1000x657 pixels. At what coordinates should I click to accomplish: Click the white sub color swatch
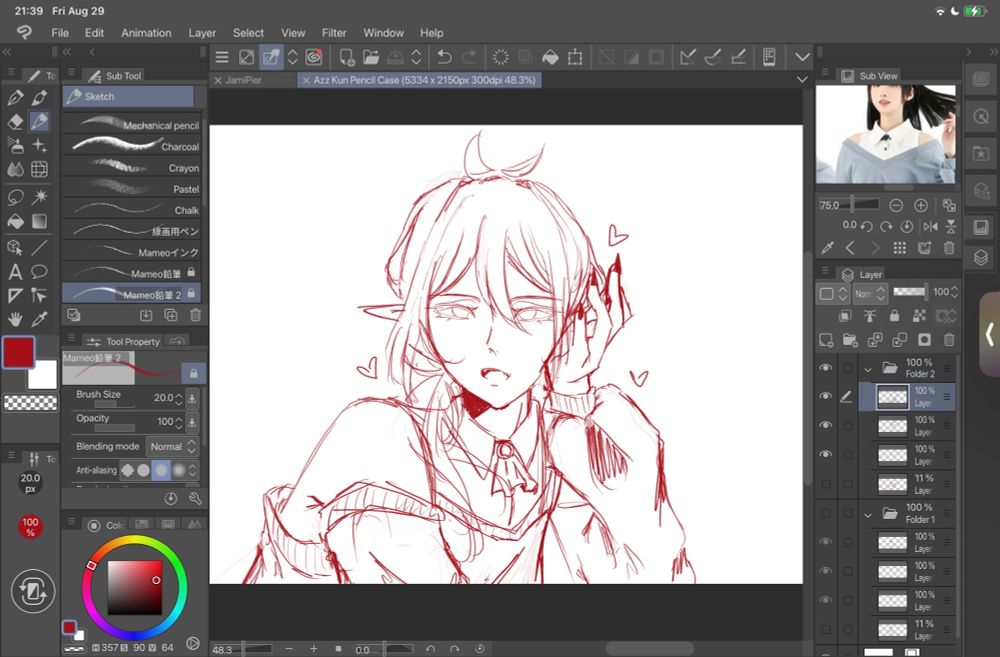44,376
